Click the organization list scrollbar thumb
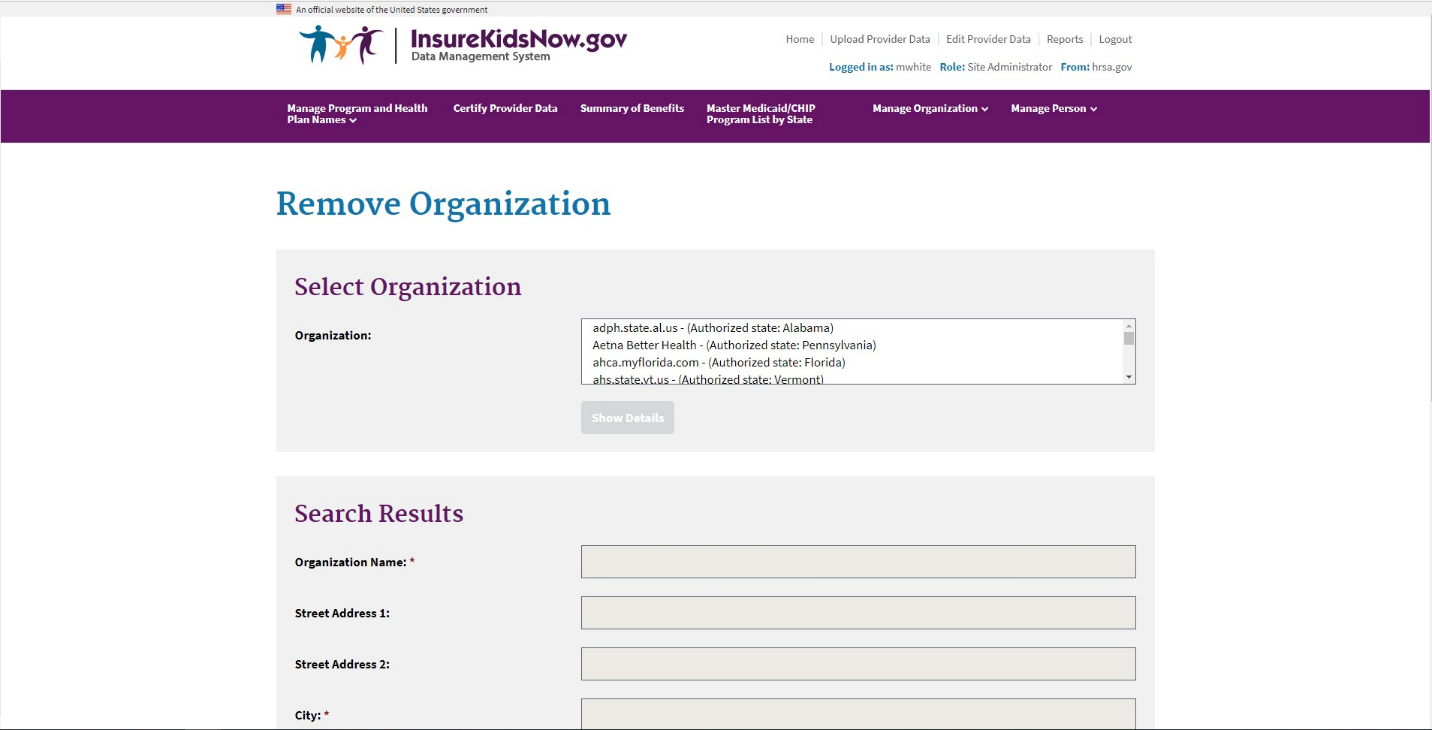This screenshot has height=730, width=1432. tap(1129, 339)
